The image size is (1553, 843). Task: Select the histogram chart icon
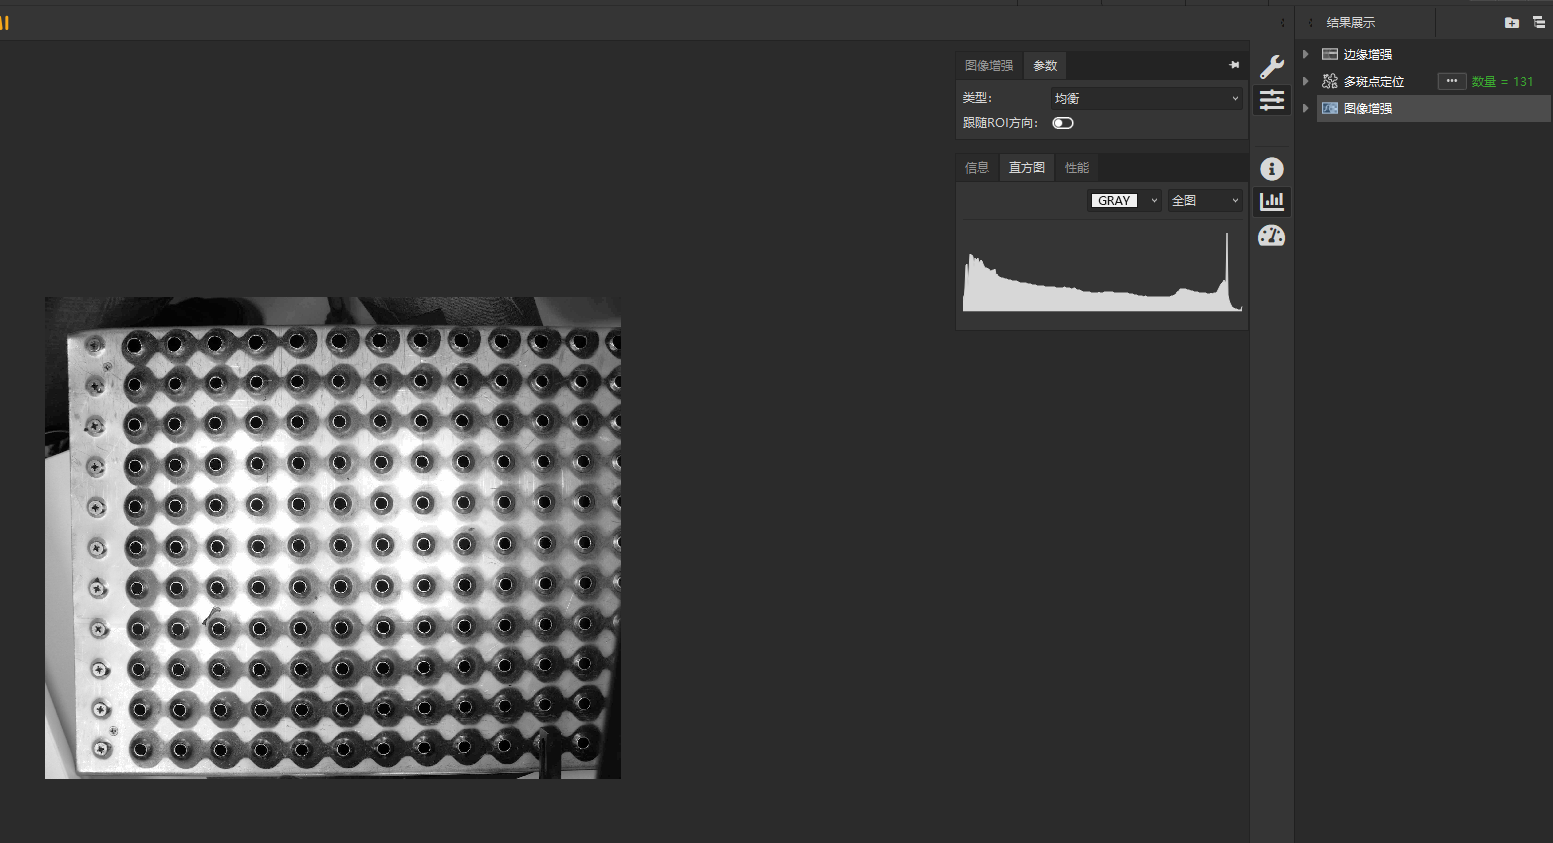point(1271,201)
